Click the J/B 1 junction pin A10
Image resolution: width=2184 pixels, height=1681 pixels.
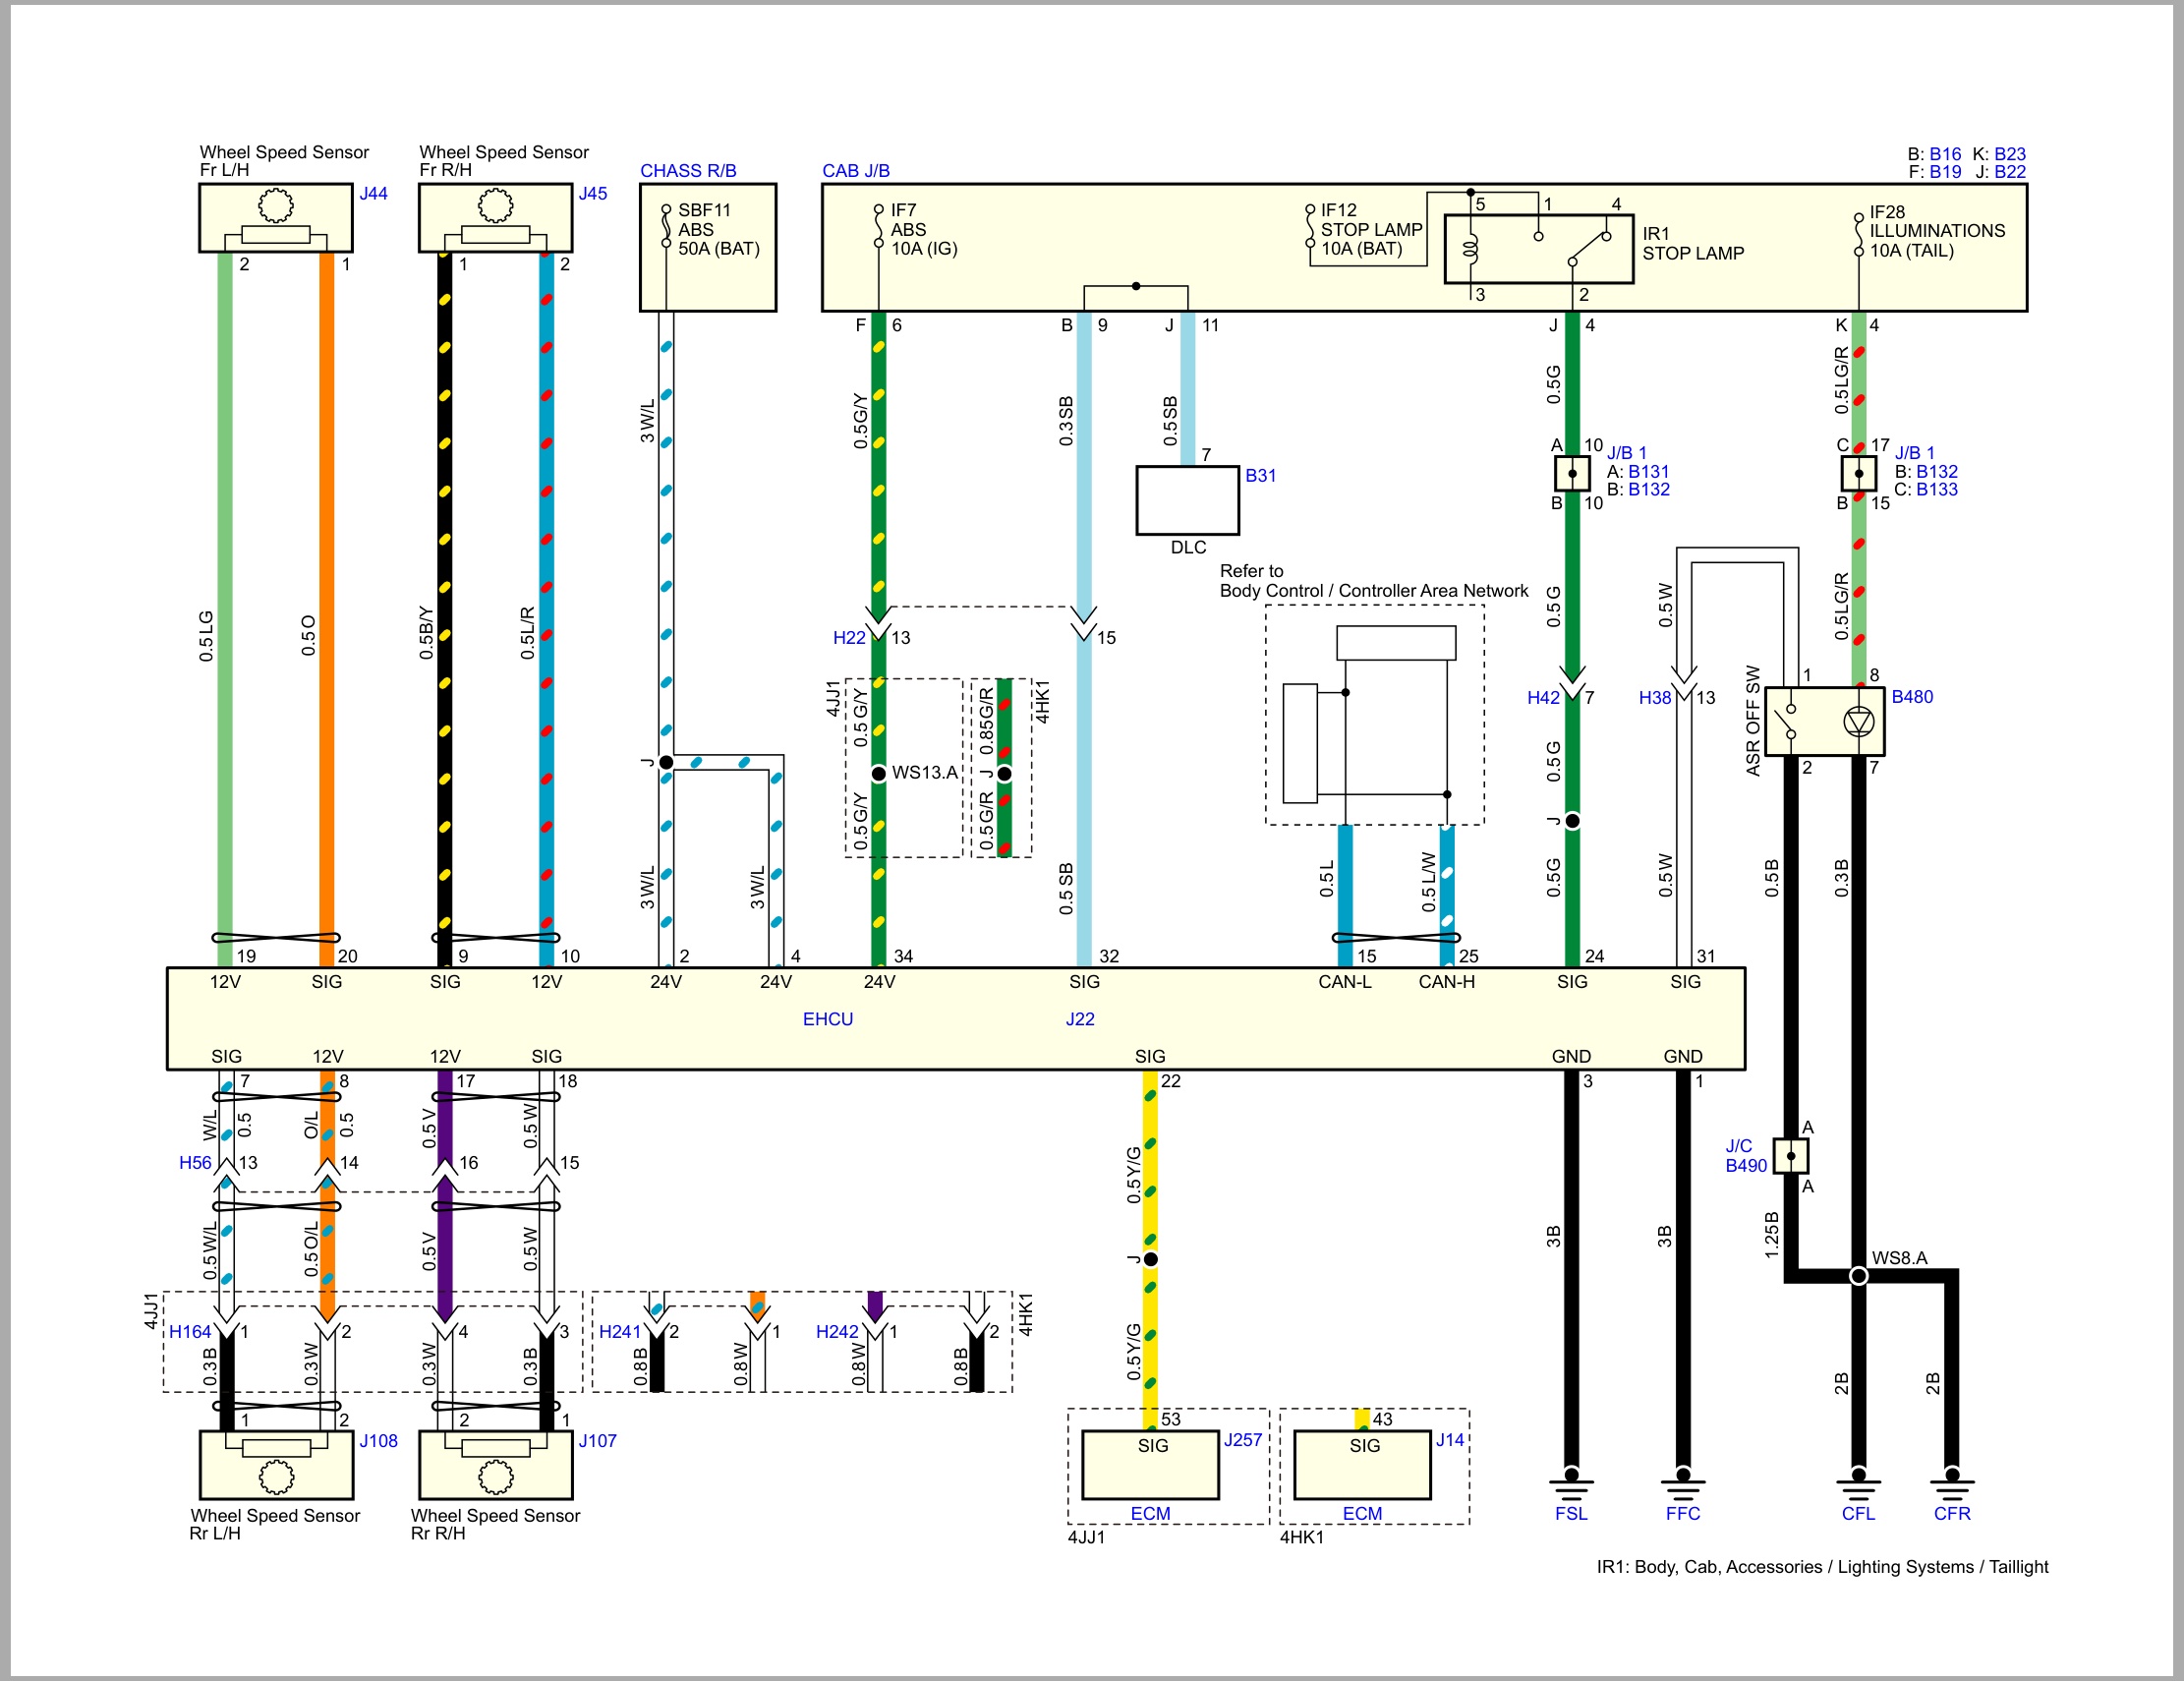(1572, 473)
